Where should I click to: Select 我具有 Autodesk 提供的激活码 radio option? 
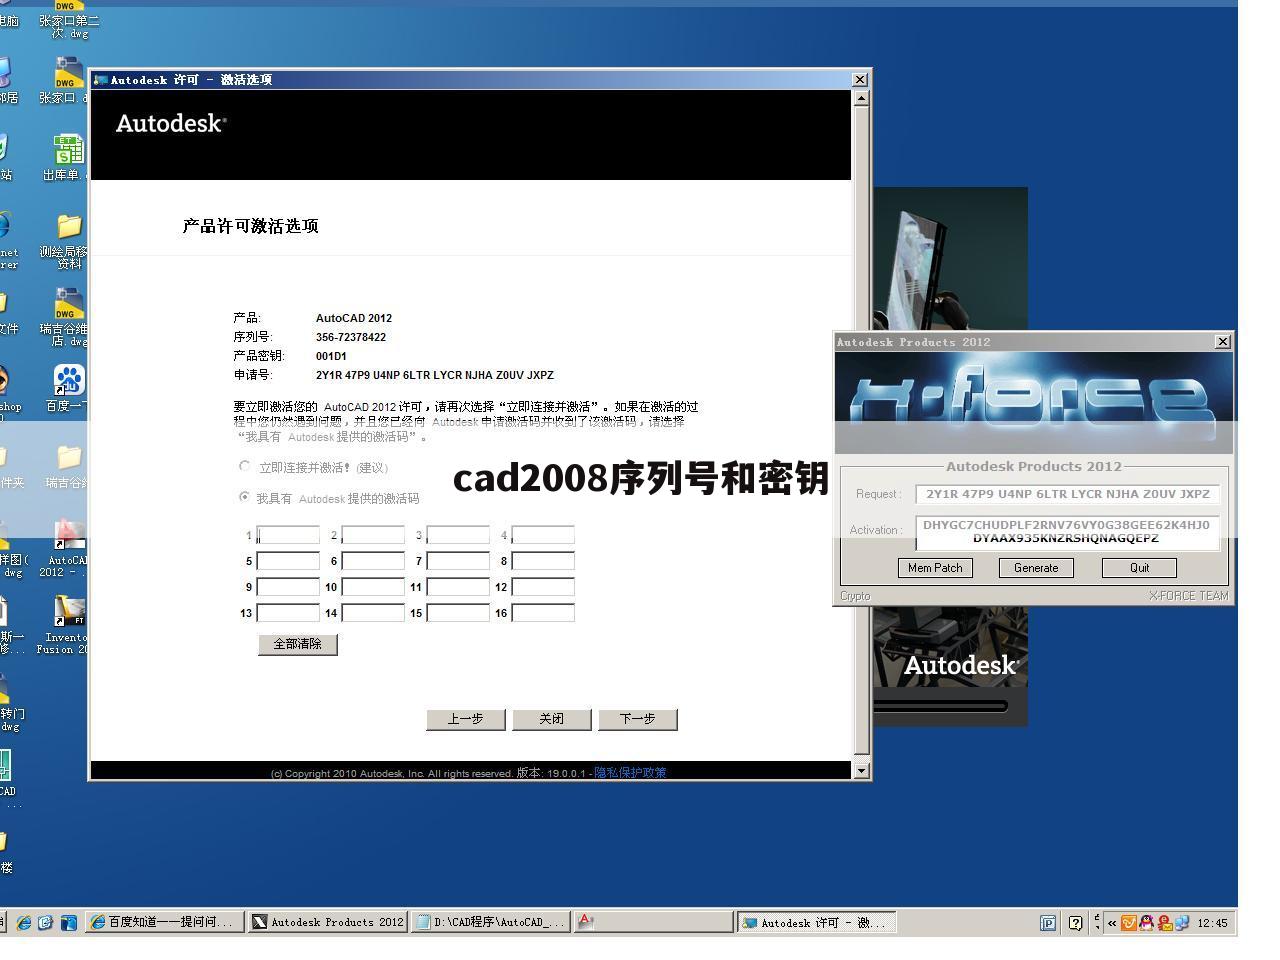tap(245, 497)
